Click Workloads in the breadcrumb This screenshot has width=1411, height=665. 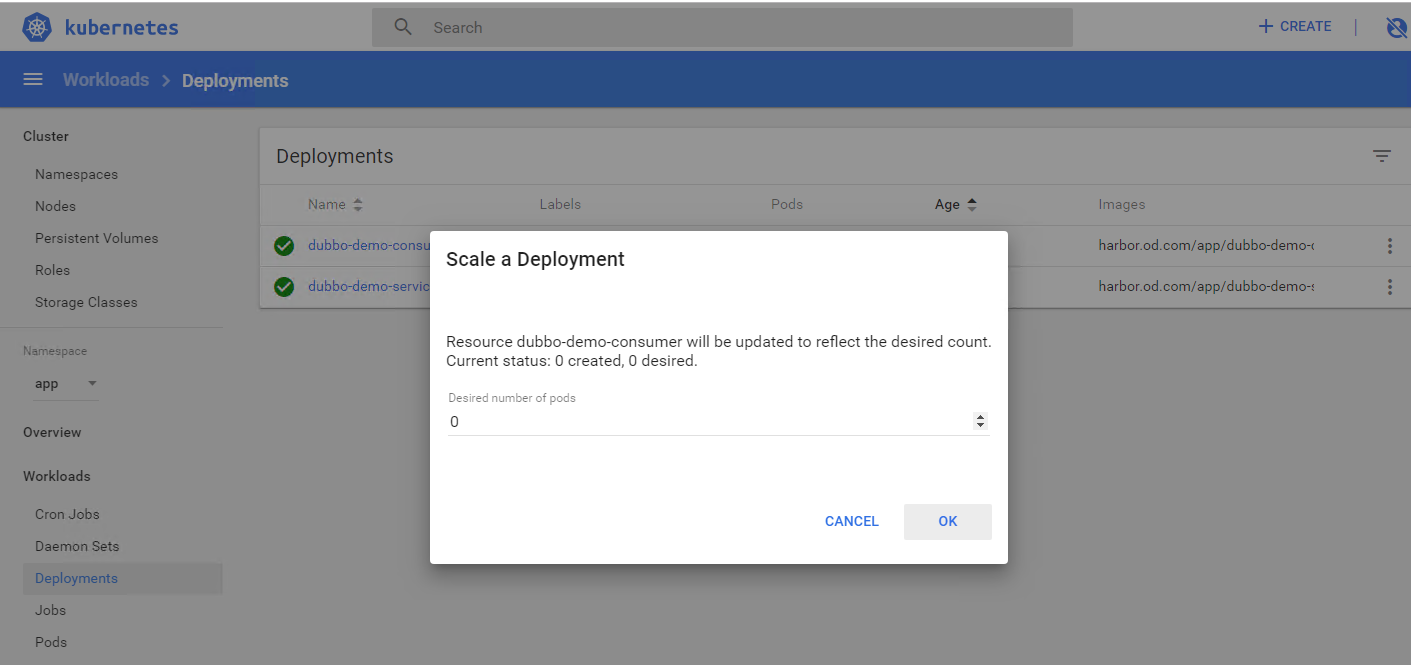click(106, 80)
